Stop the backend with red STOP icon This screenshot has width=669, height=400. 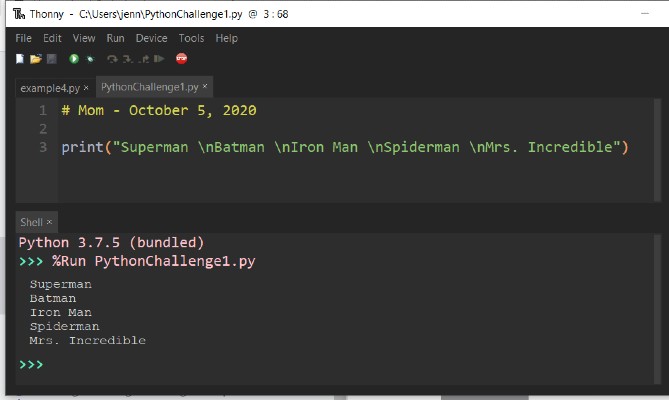[181, 58]
